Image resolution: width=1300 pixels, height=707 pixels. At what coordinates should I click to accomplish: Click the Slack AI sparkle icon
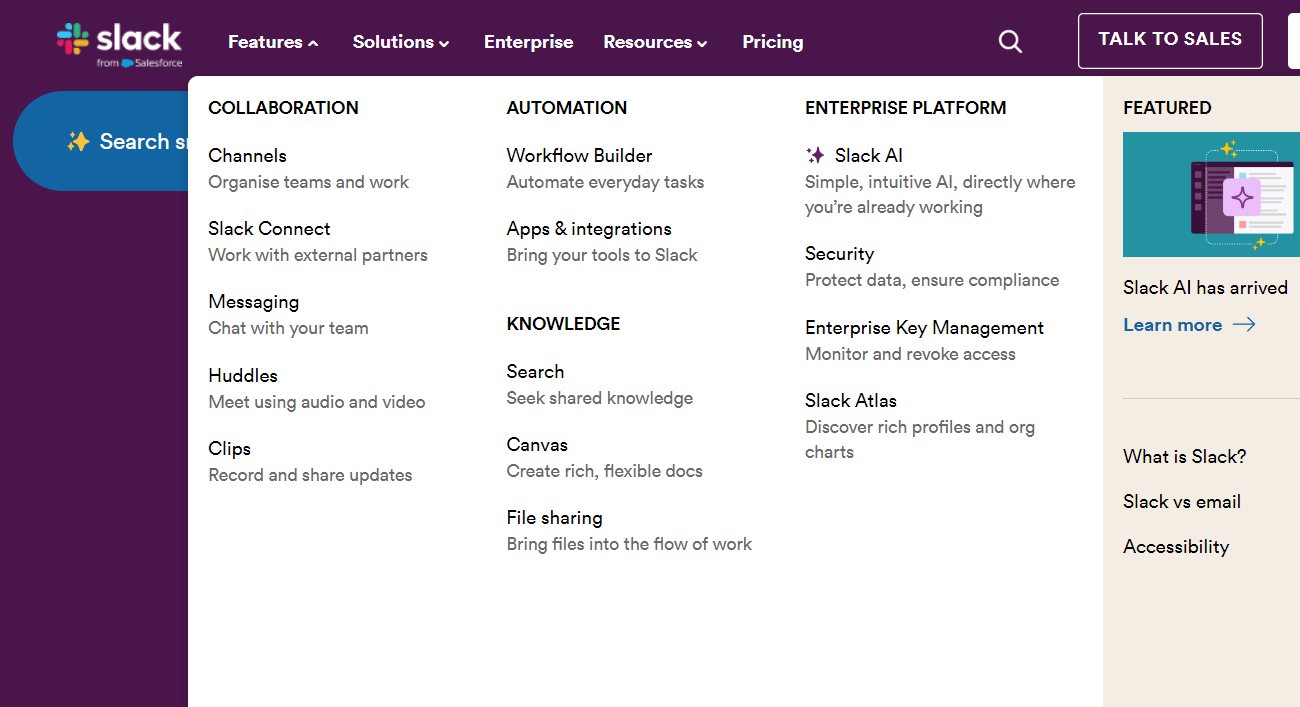point(815,155)
